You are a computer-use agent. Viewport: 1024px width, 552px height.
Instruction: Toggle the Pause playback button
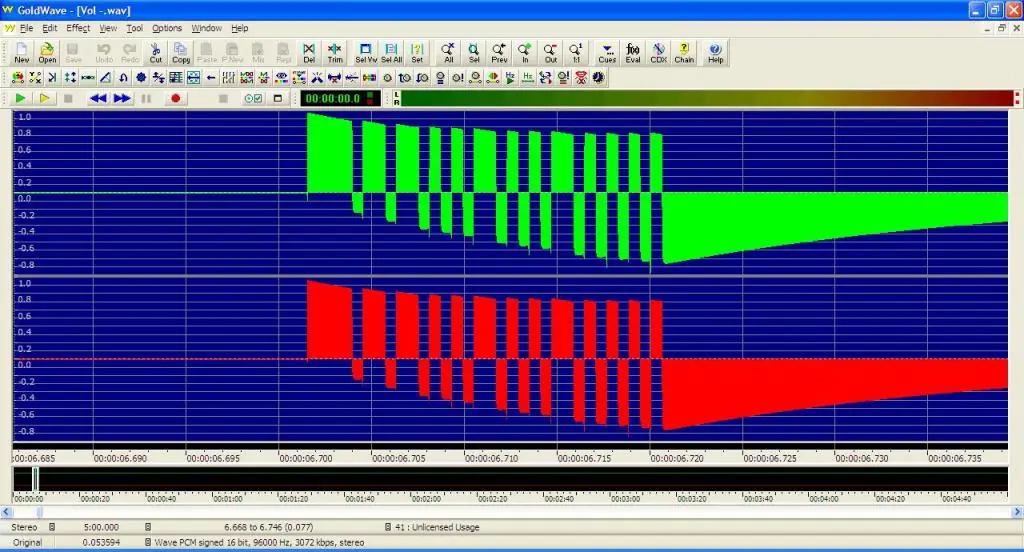146,99
